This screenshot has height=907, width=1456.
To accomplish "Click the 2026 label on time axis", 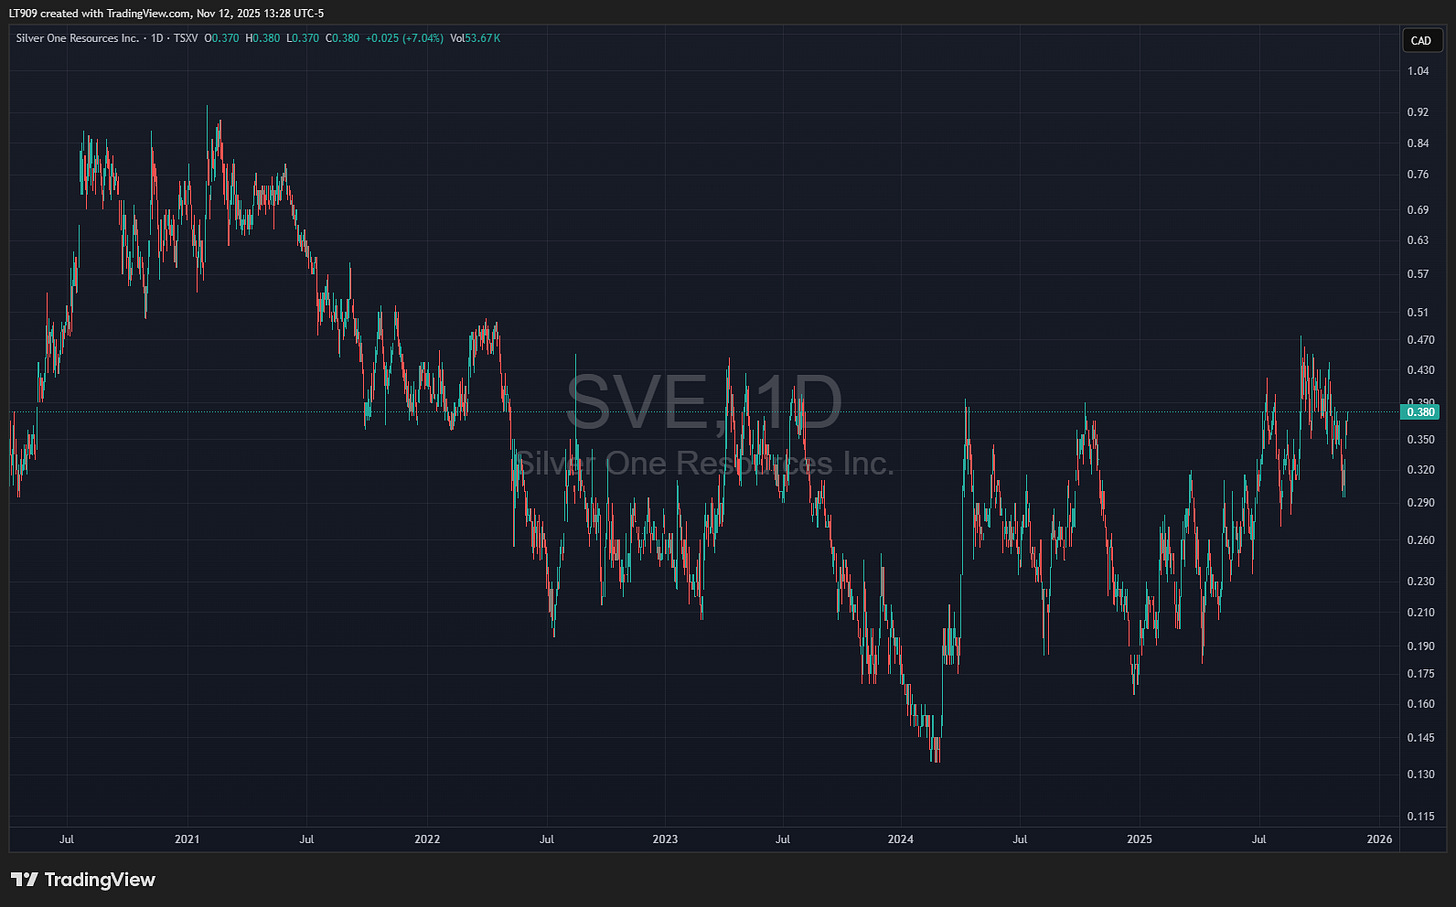I will tap(1379, 839).
